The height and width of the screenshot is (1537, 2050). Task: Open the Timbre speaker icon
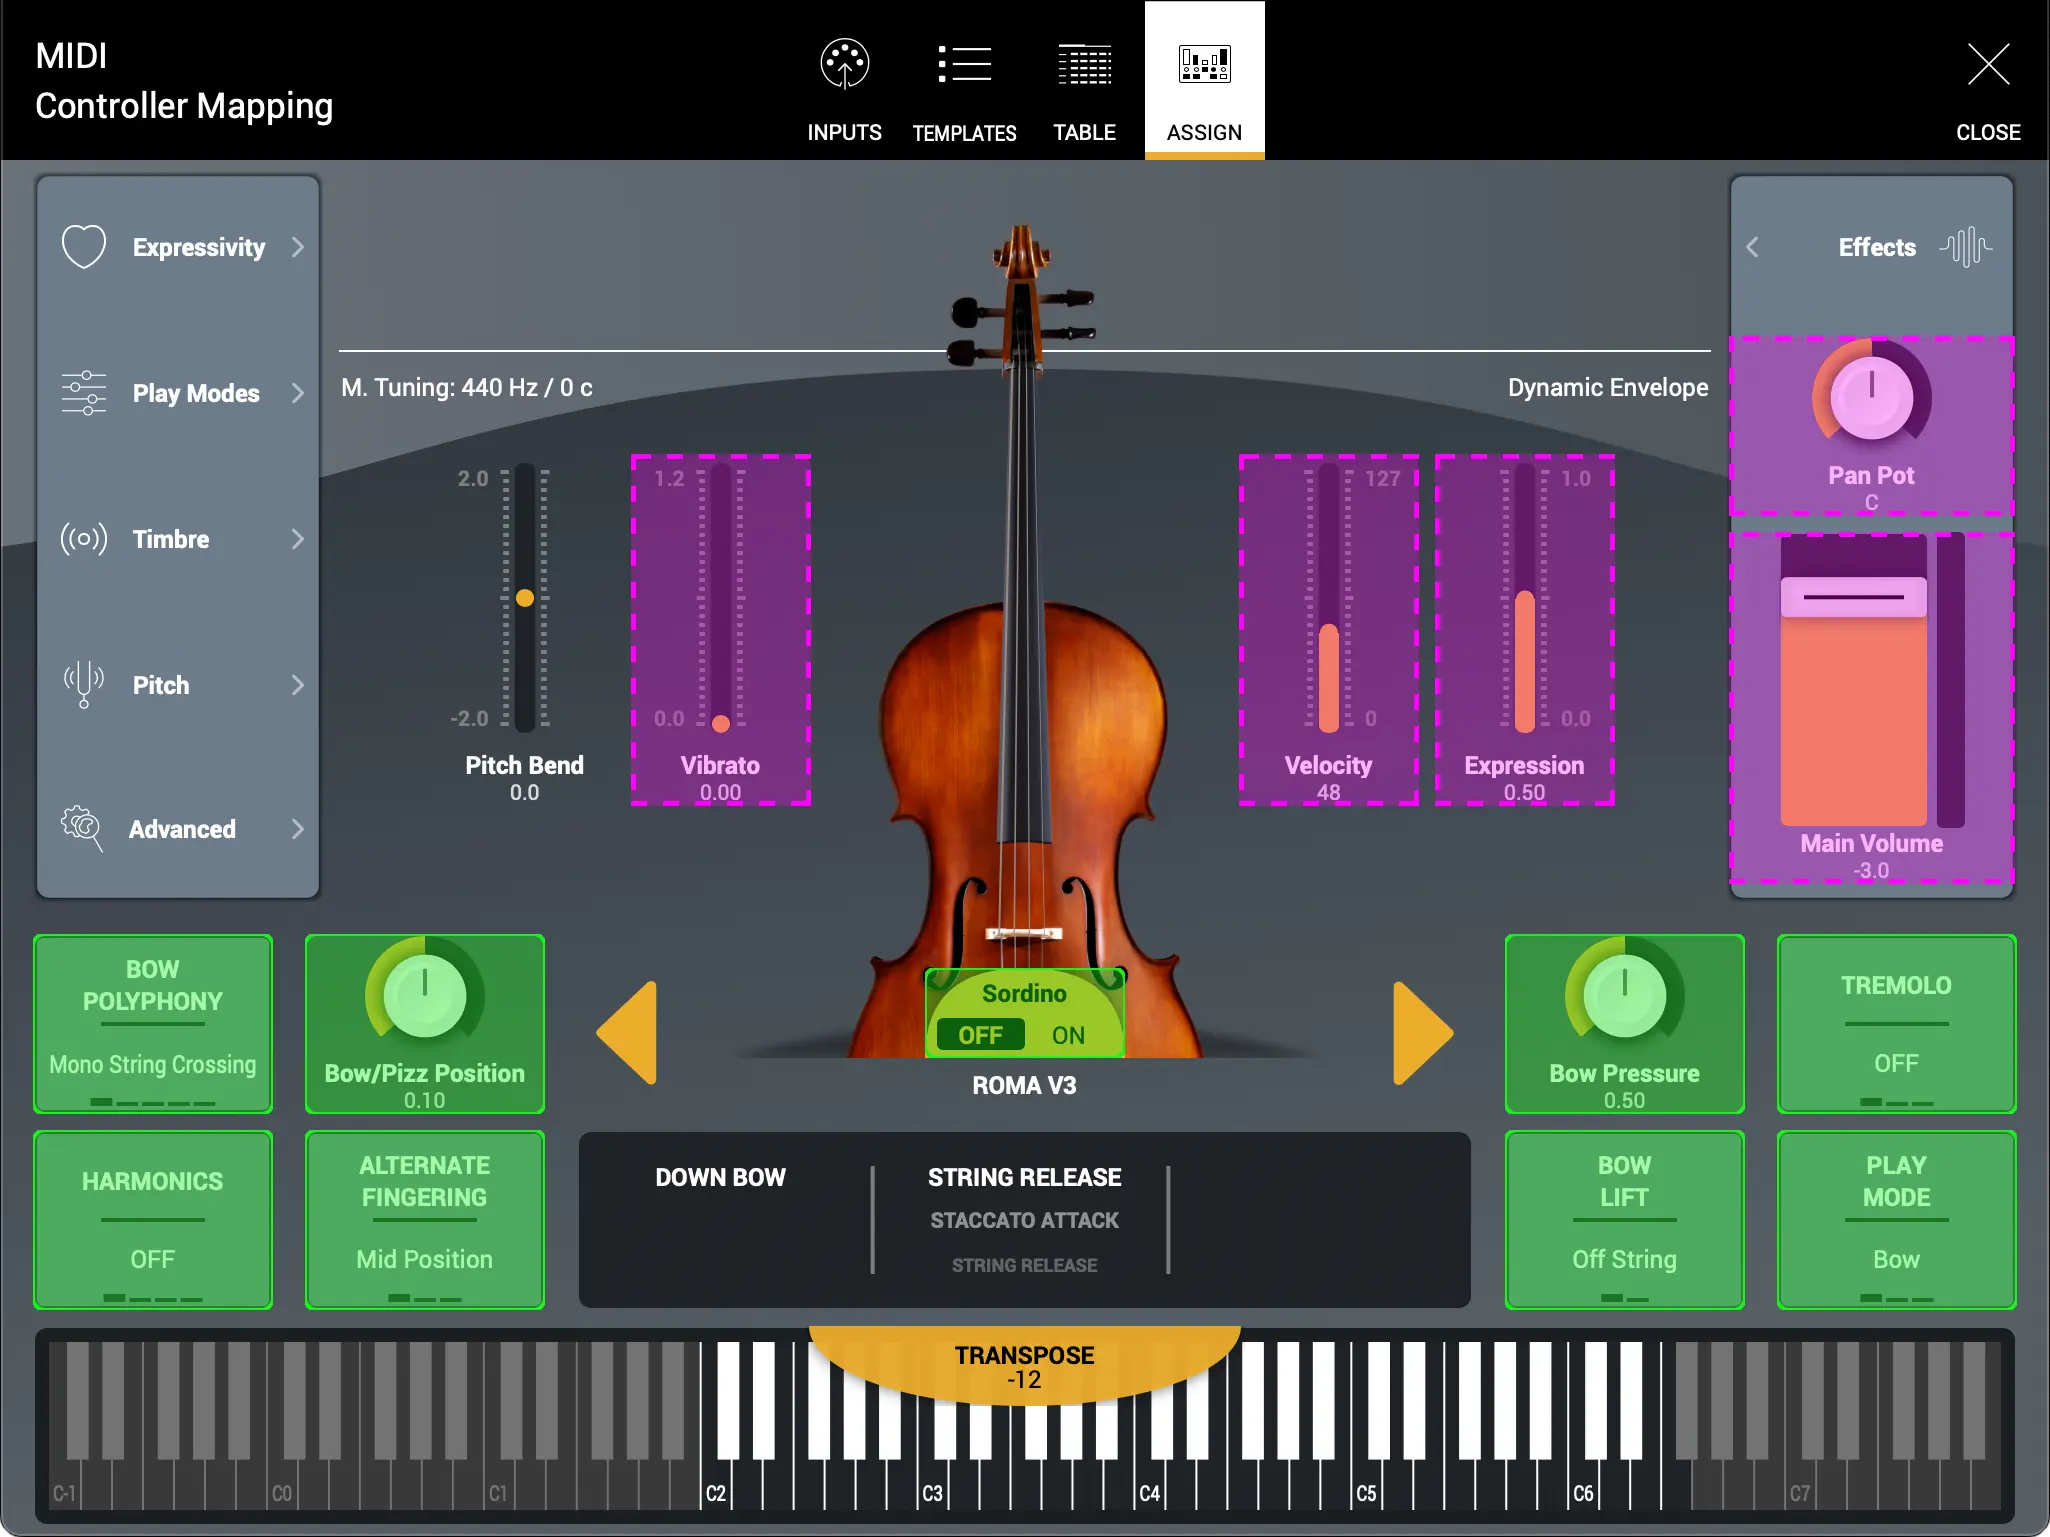tap(84, 539)
